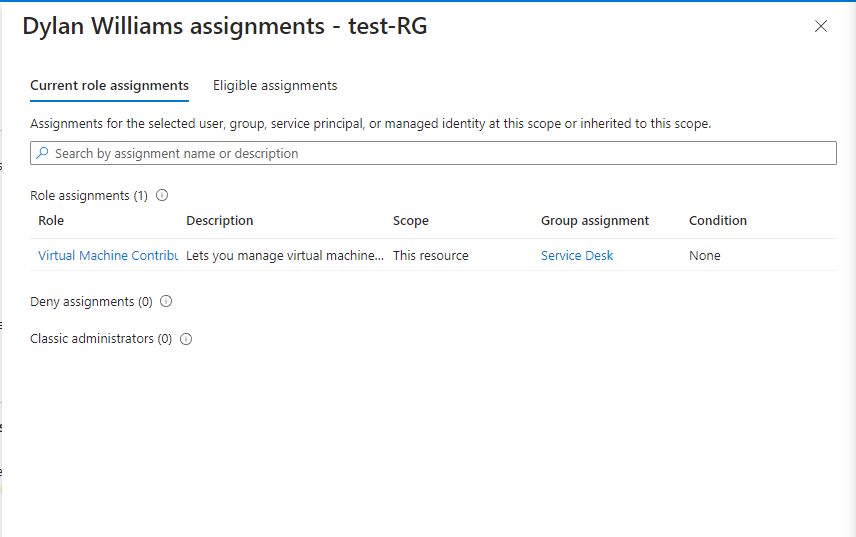Click the Scope column header

(x=411, y=221)
